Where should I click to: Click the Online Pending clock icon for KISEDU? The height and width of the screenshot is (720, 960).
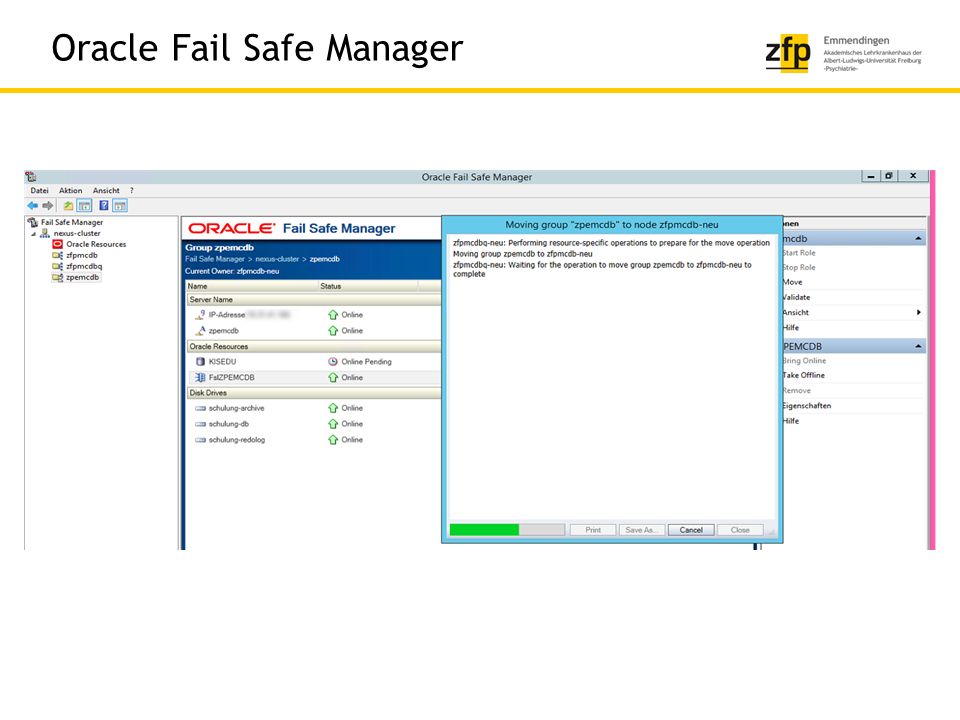click(x=333, y=362)
